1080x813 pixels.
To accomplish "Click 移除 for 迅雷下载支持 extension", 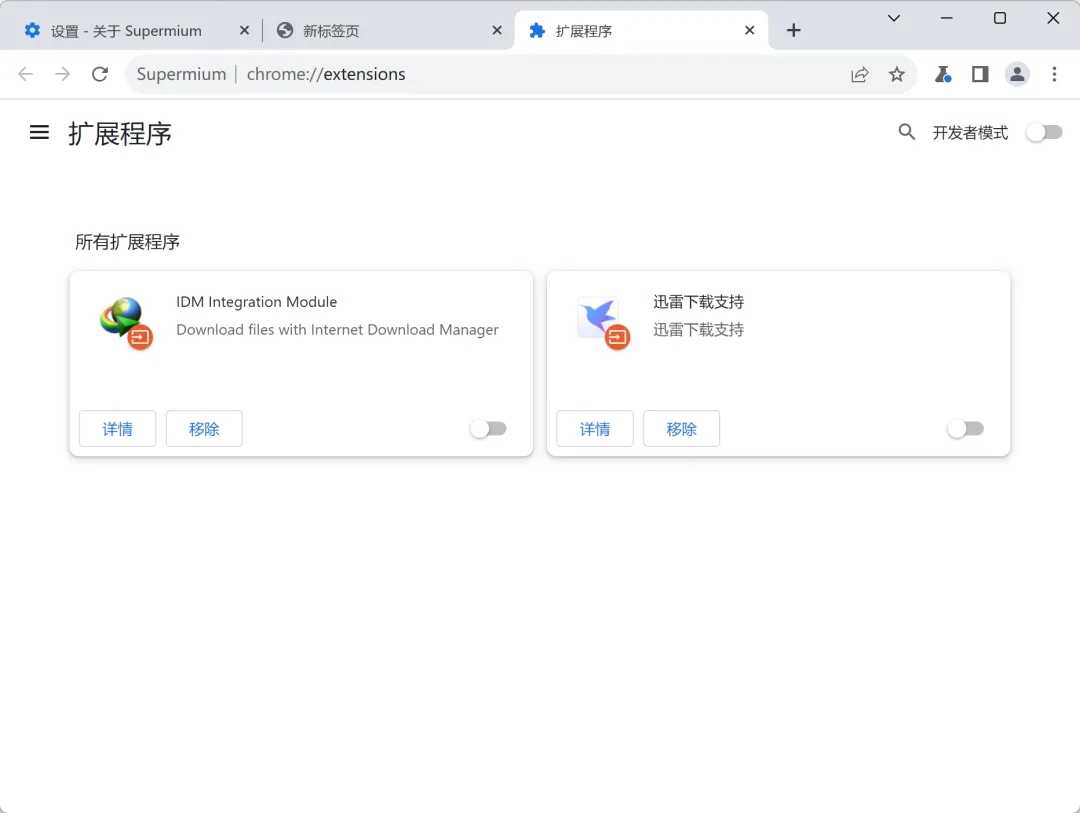I will point(681,429).
